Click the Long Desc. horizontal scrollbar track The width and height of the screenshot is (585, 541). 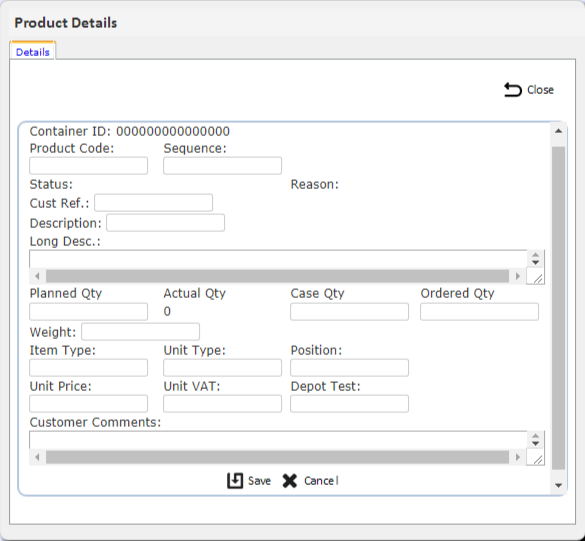[x=277, y=276]
